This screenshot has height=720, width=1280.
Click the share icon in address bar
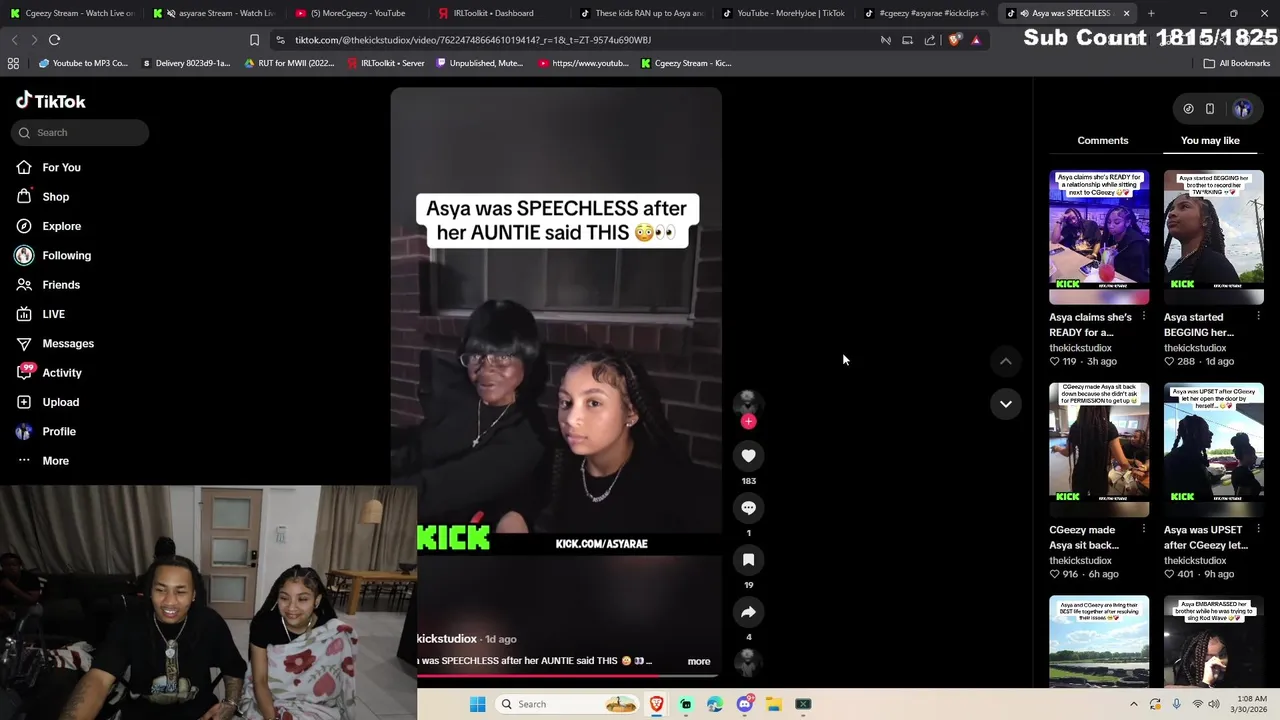tap(930, 40)
